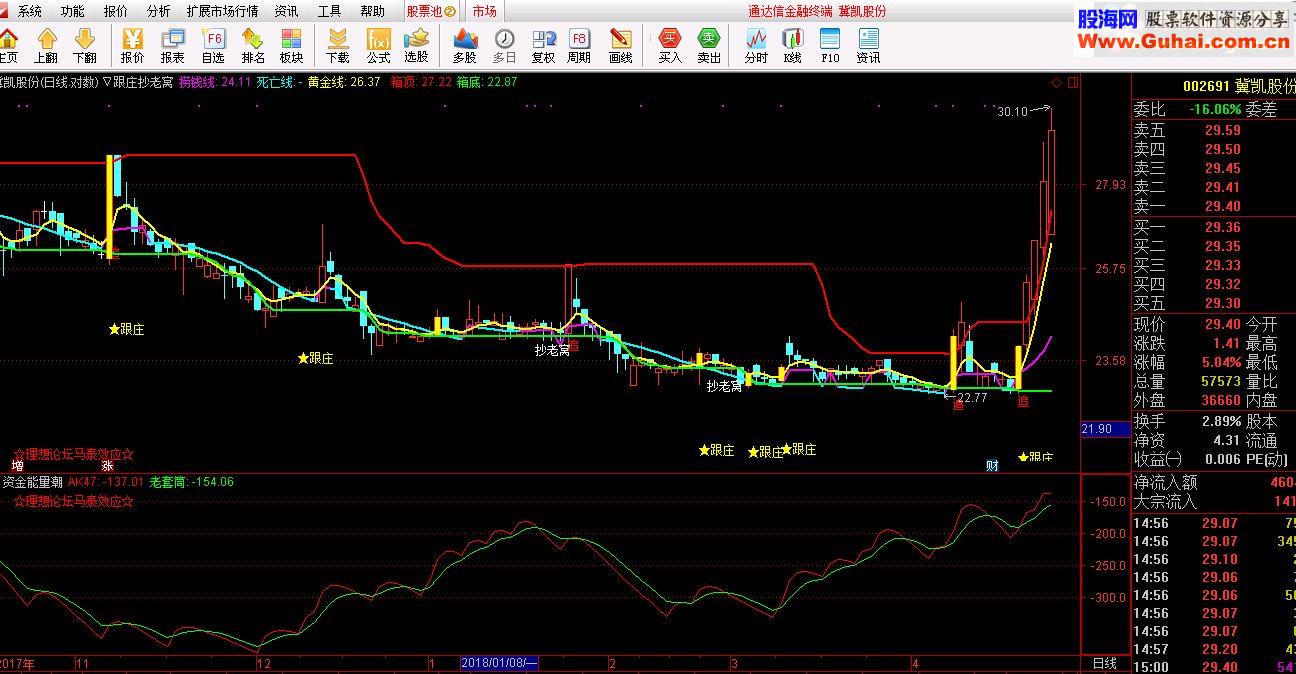Open the 板块 sectors icon
This screenshot has height=674, width=1296.
(291, 46)
